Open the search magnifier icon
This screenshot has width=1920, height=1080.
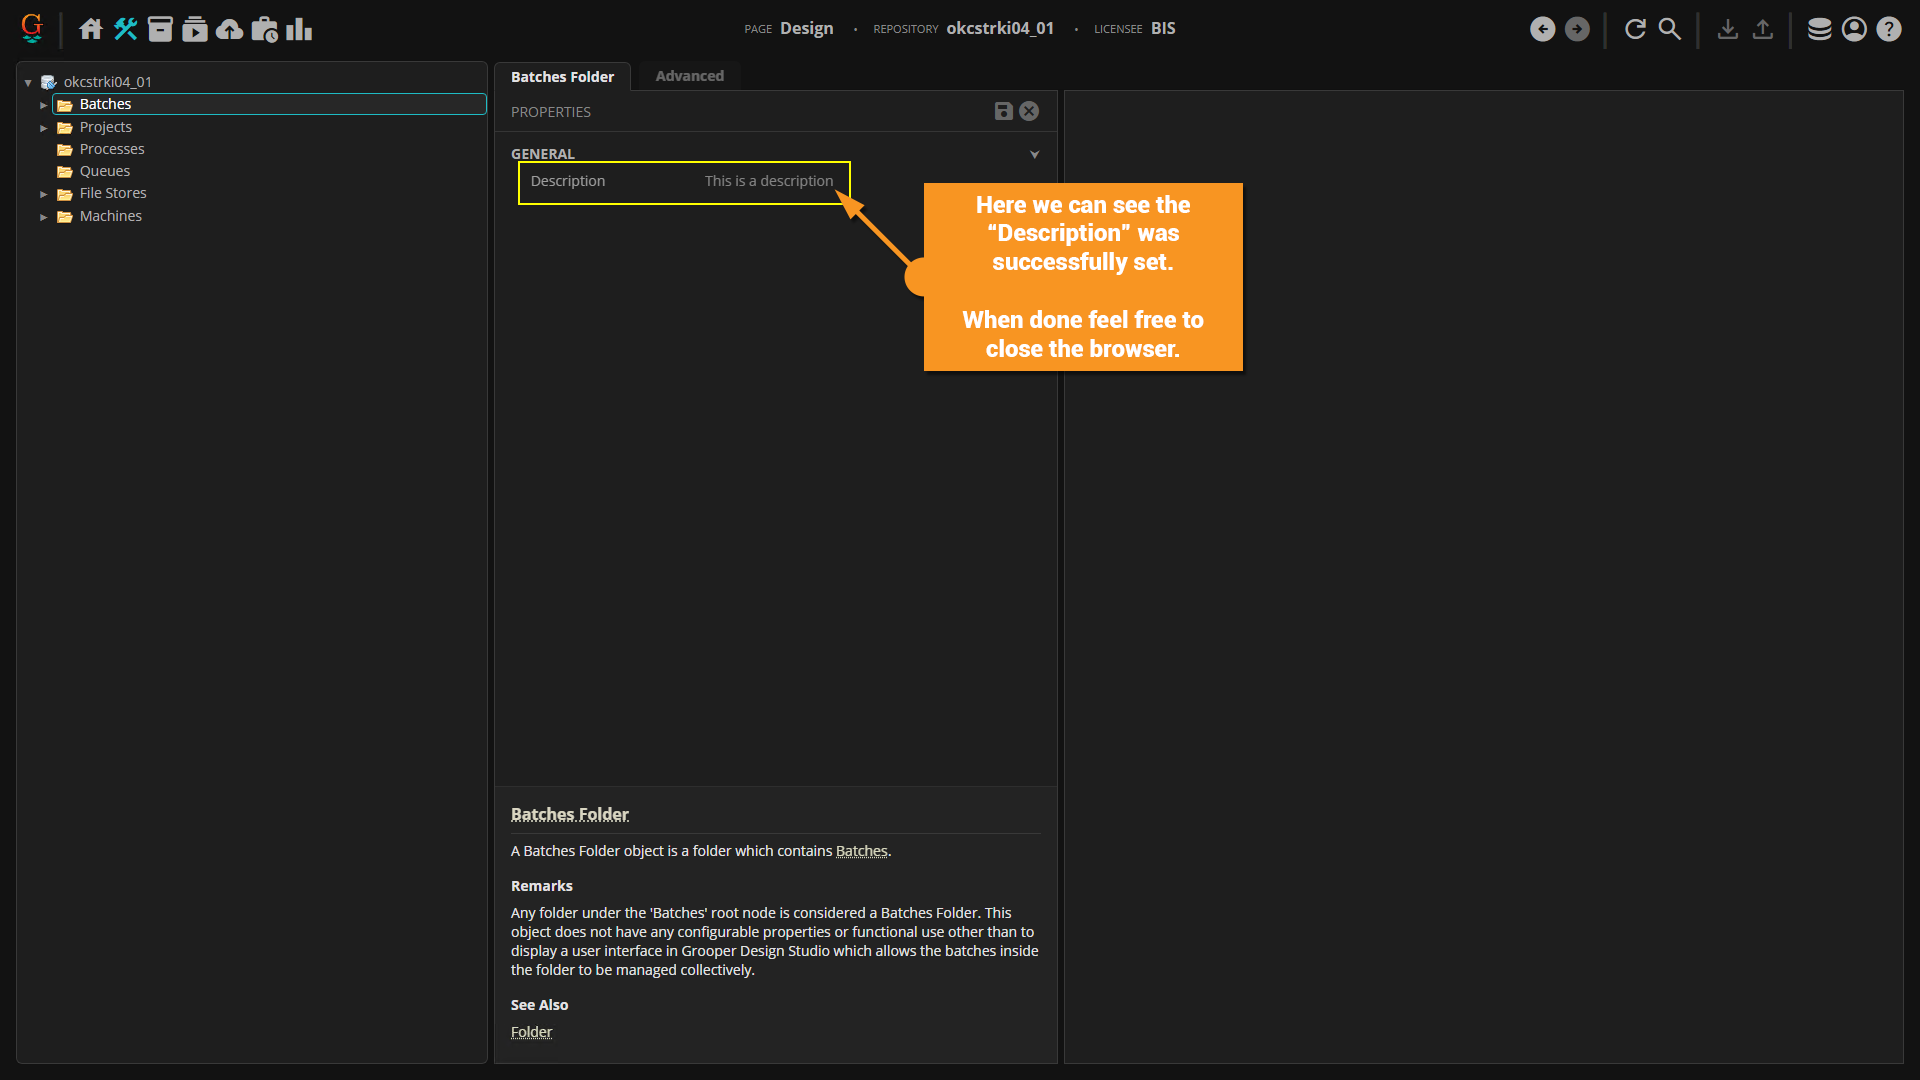coord(1670,29)
